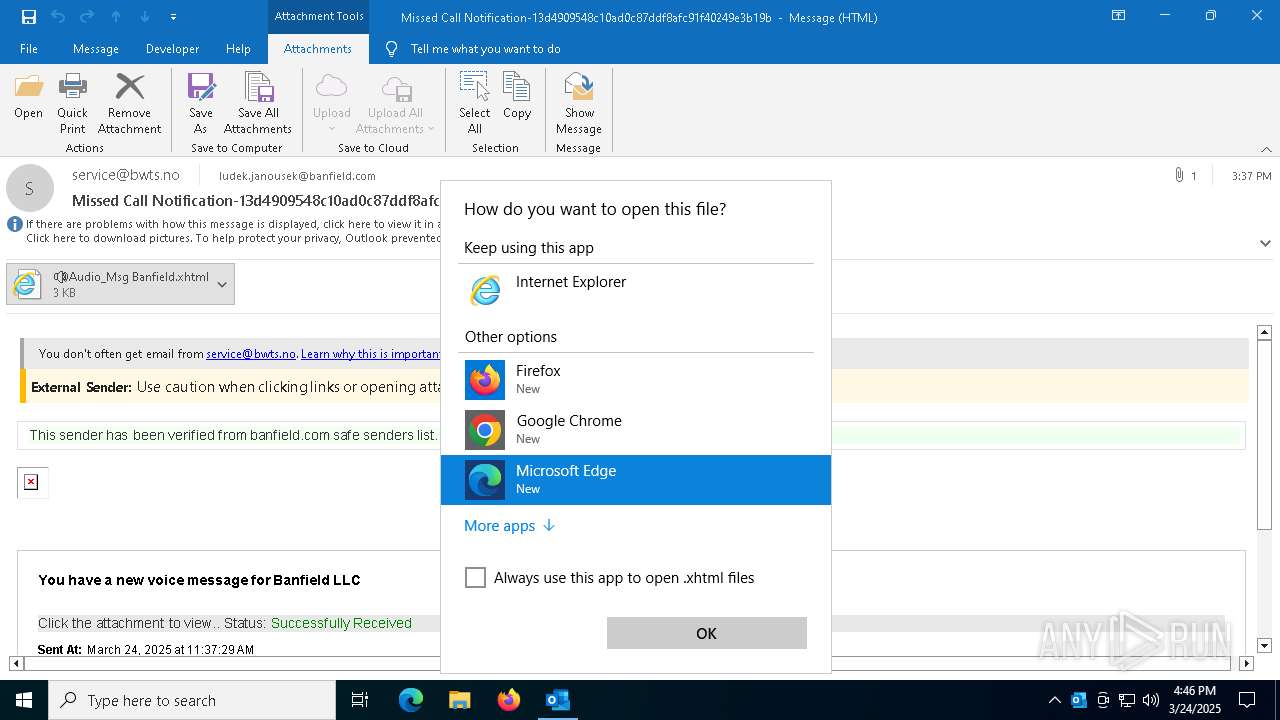This screenshot has width=1280, height=720.
Task: Click the Windows Start button
Action: tap(24, 700)
